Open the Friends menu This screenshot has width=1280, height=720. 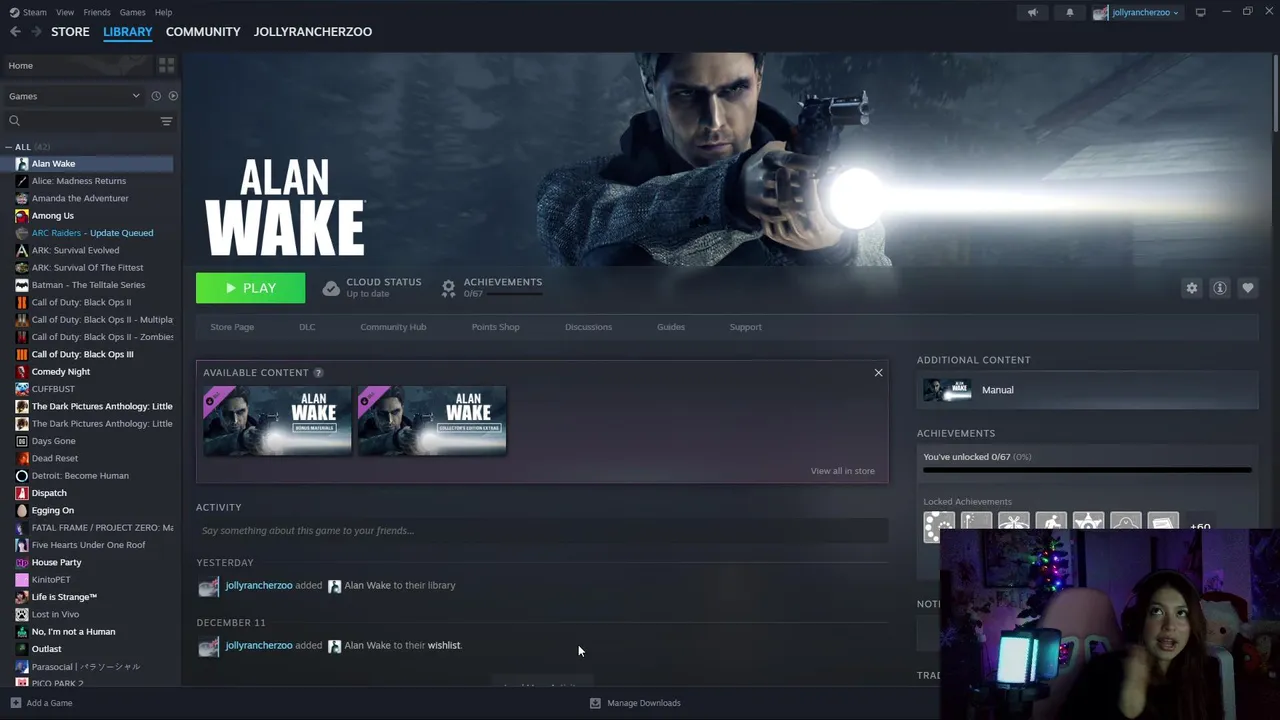click(97, 12)
